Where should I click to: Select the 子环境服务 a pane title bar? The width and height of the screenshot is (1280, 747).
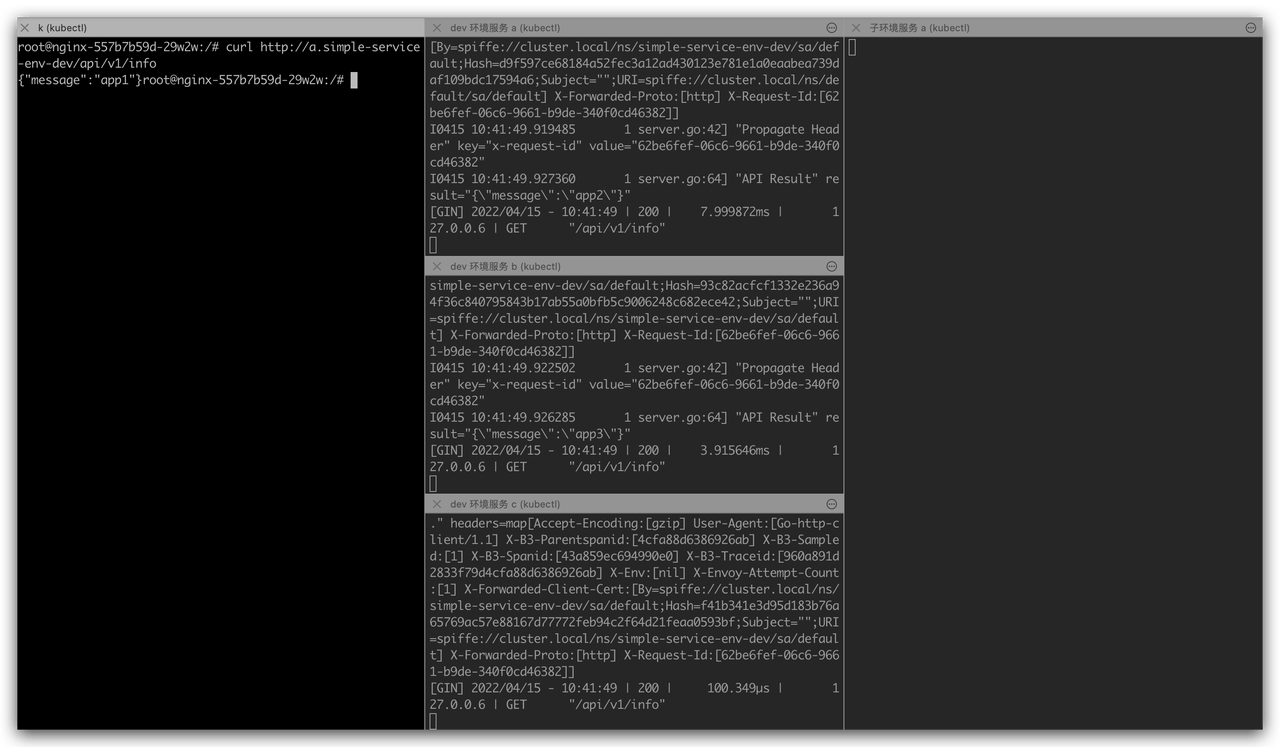coord(1050,27)
